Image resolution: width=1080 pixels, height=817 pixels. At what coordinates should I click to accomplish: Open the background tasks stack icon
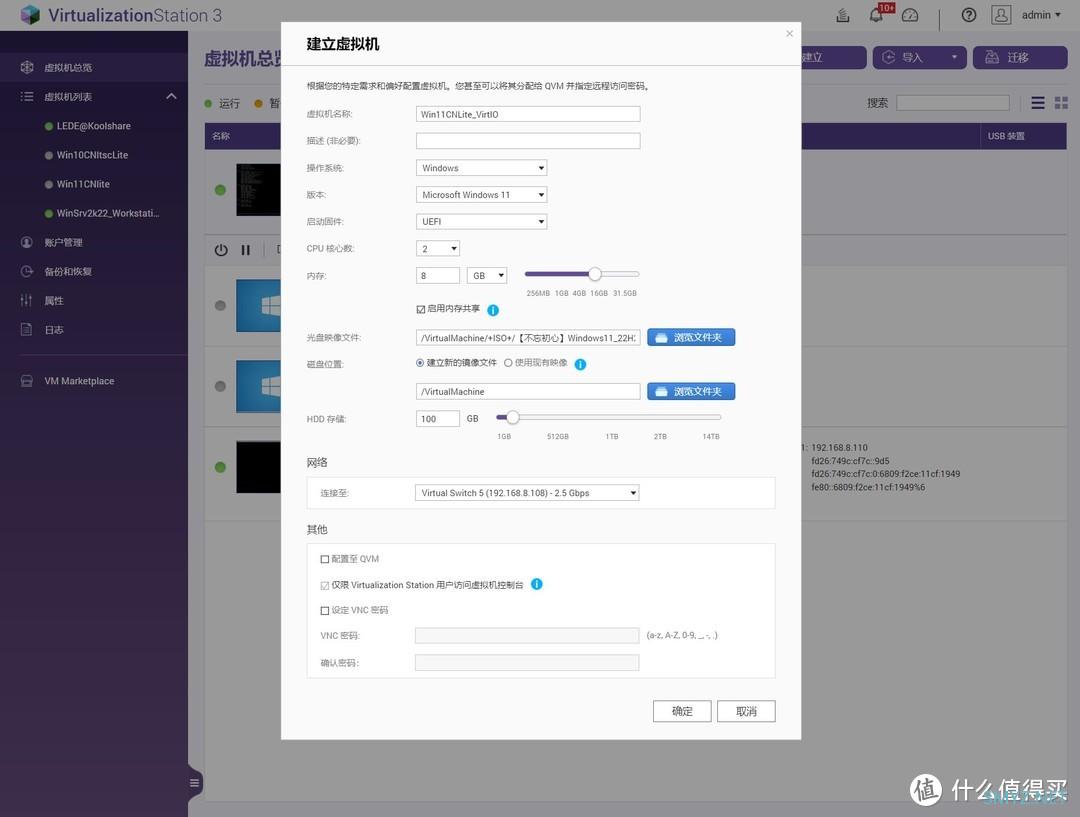842,15
